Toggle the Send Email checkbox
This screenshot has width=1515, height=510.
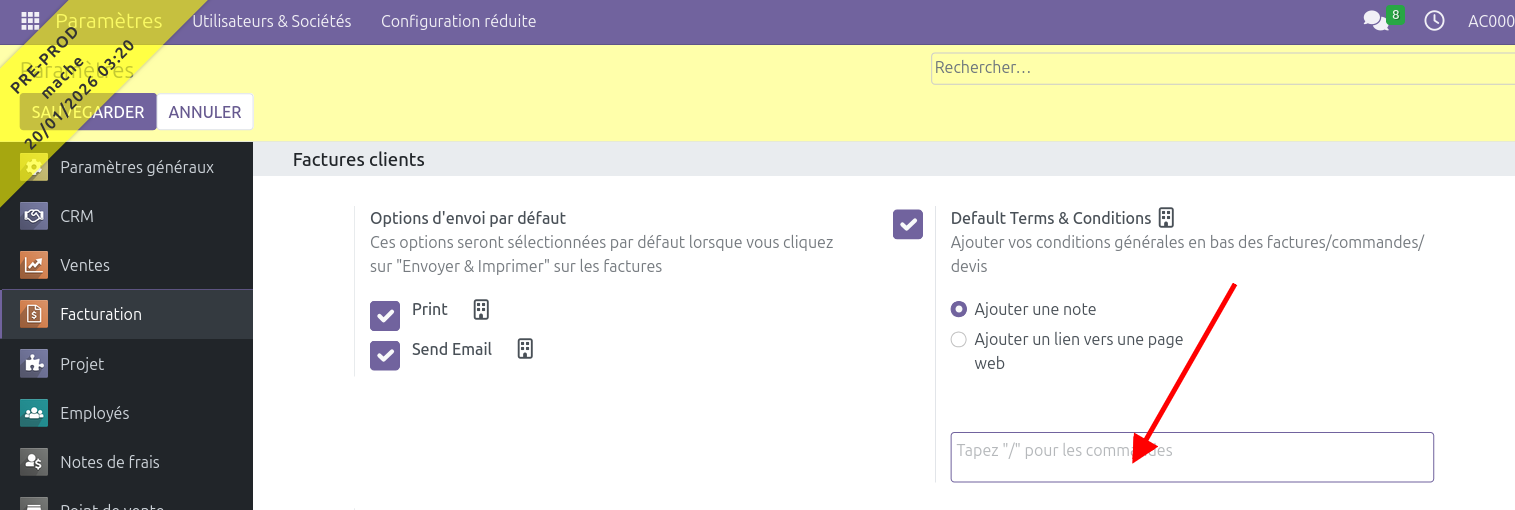[x=385, y=355]
